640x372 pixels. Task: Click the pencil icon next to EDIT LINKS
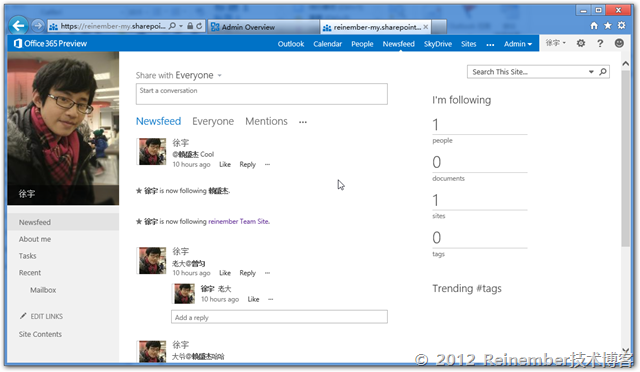[x=23, y=316]
